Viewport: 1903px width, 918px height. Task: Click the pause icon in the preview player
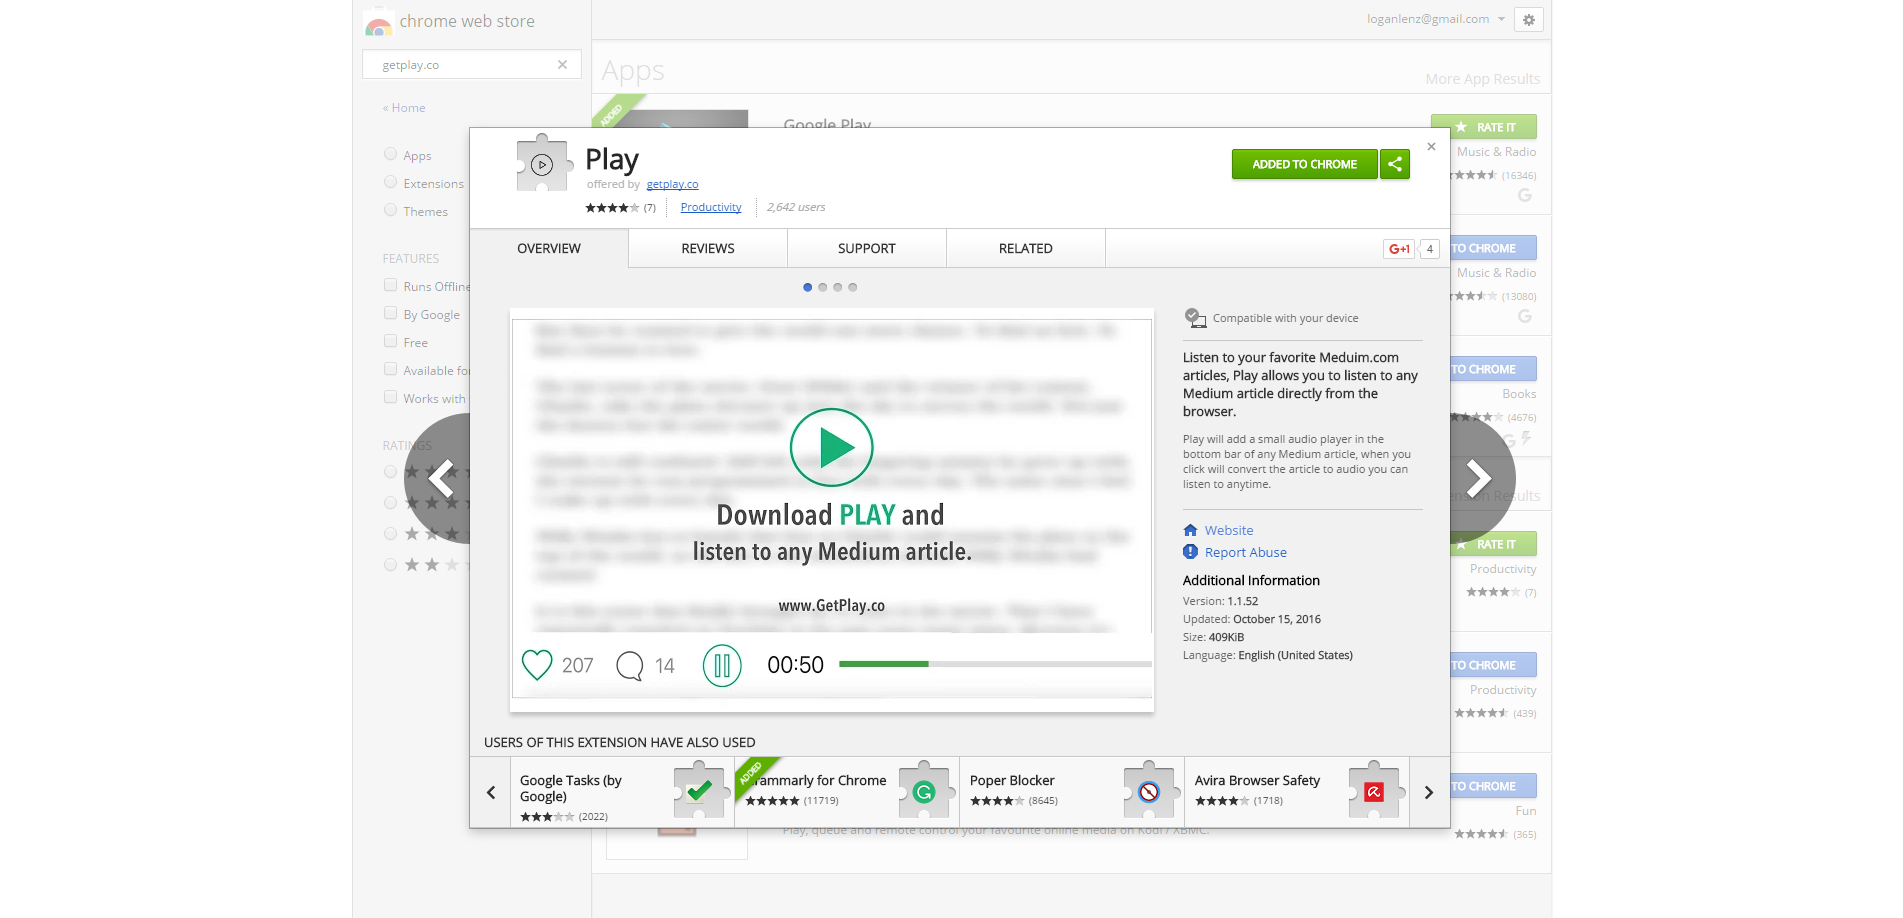[722, 665]
